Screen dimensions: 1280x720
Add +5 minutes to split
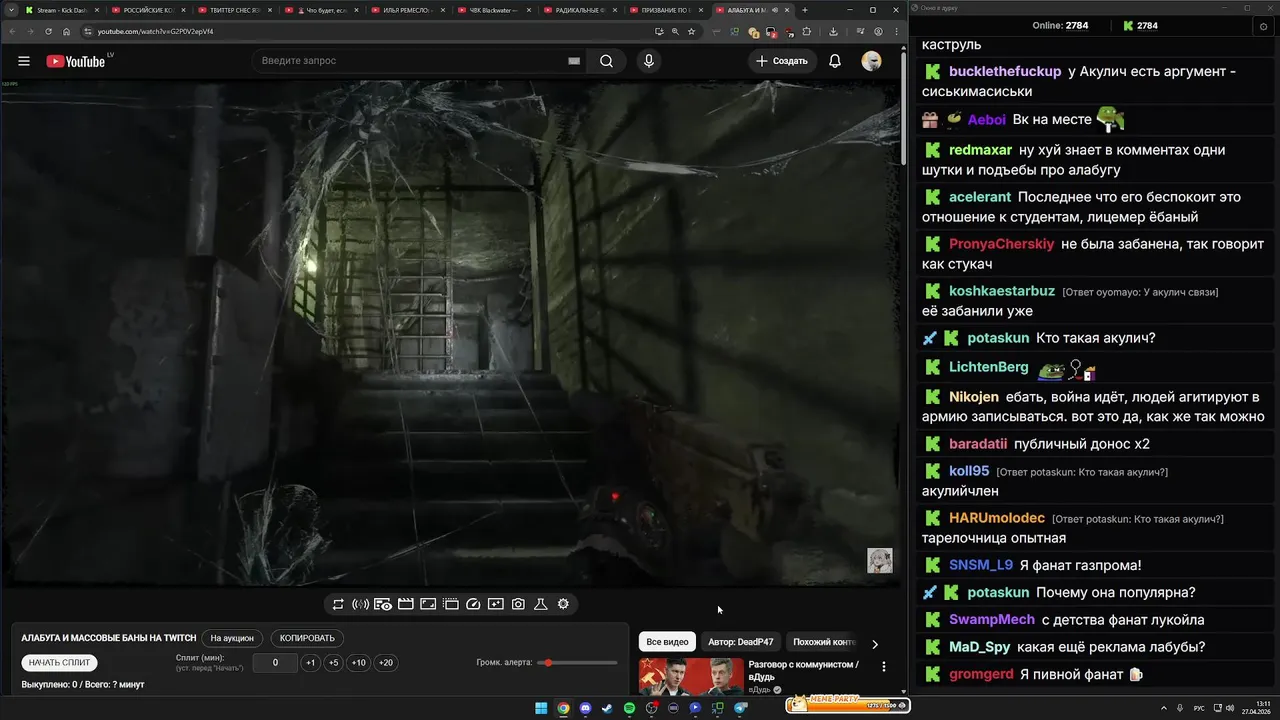coord(334,662)
